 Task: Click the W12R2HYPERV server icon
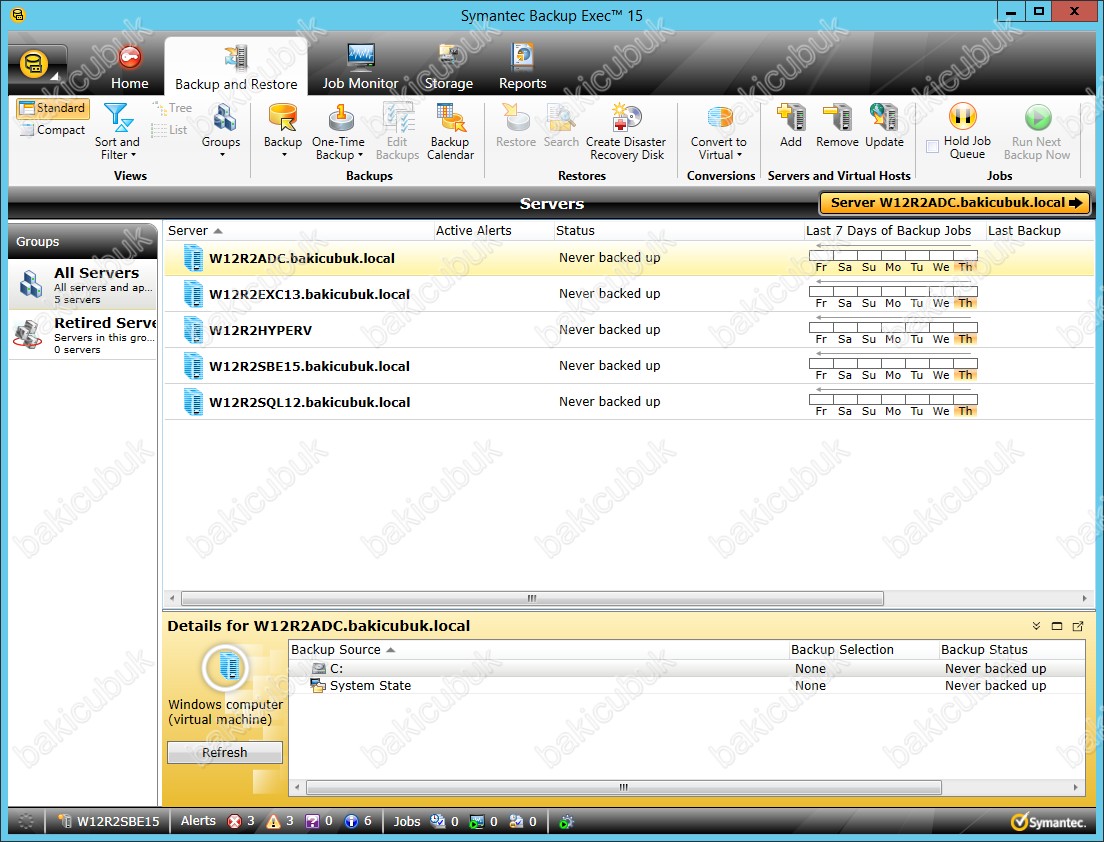click(x=193, y=329)
